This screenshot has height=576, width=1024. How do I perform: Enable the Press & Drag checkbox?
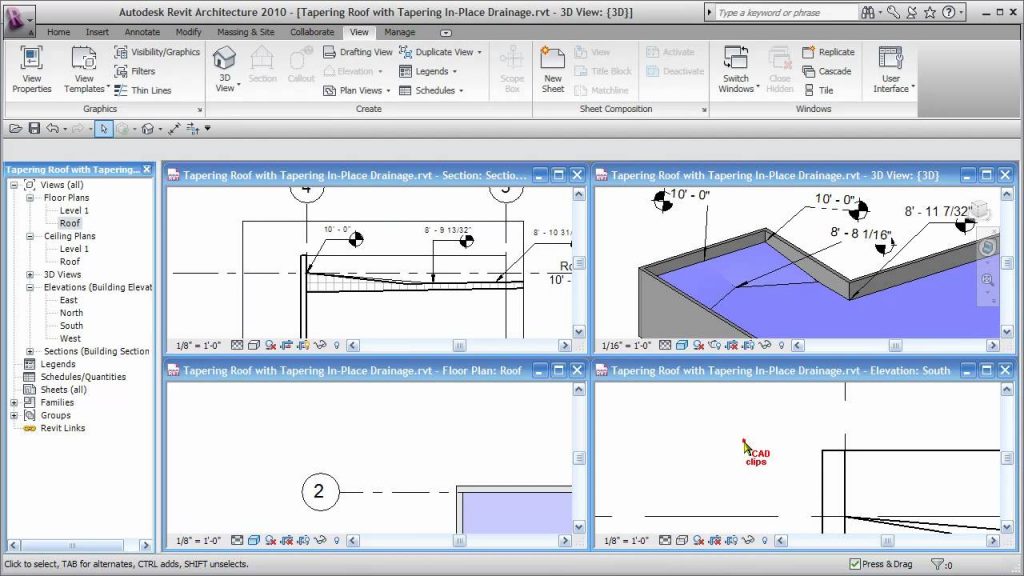coord(855,564)
